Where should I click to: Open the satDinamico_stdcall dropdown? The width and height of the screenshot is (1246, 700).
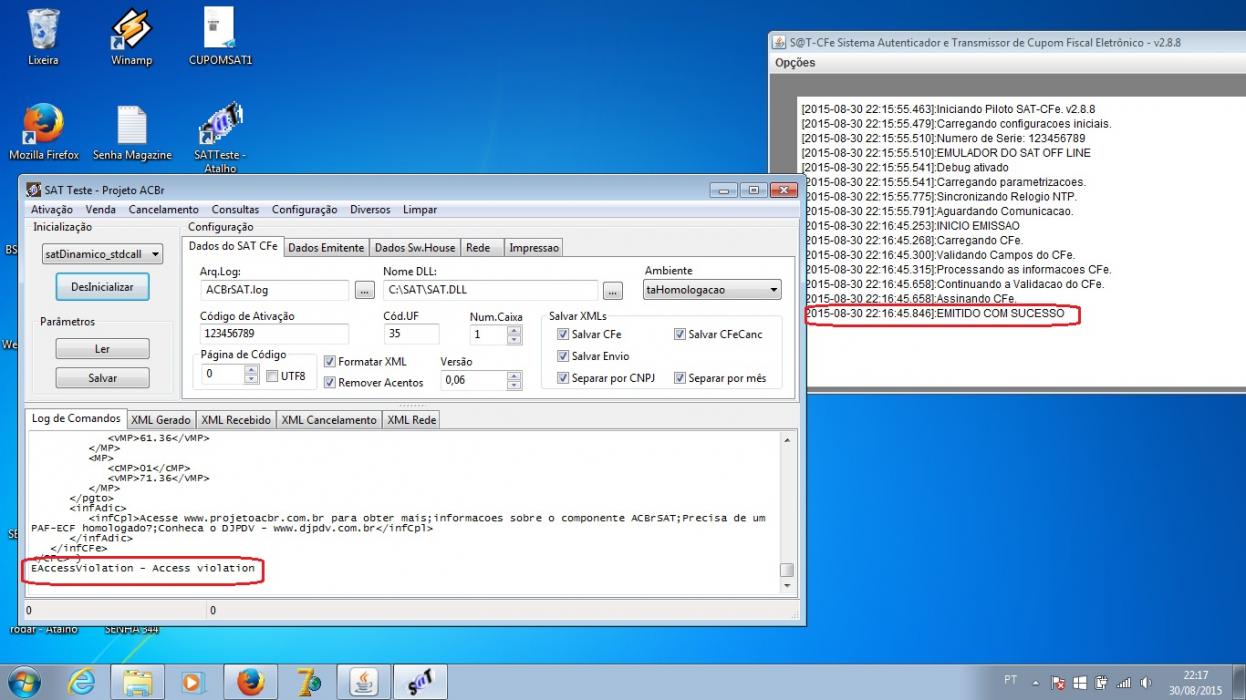[102, 255]
